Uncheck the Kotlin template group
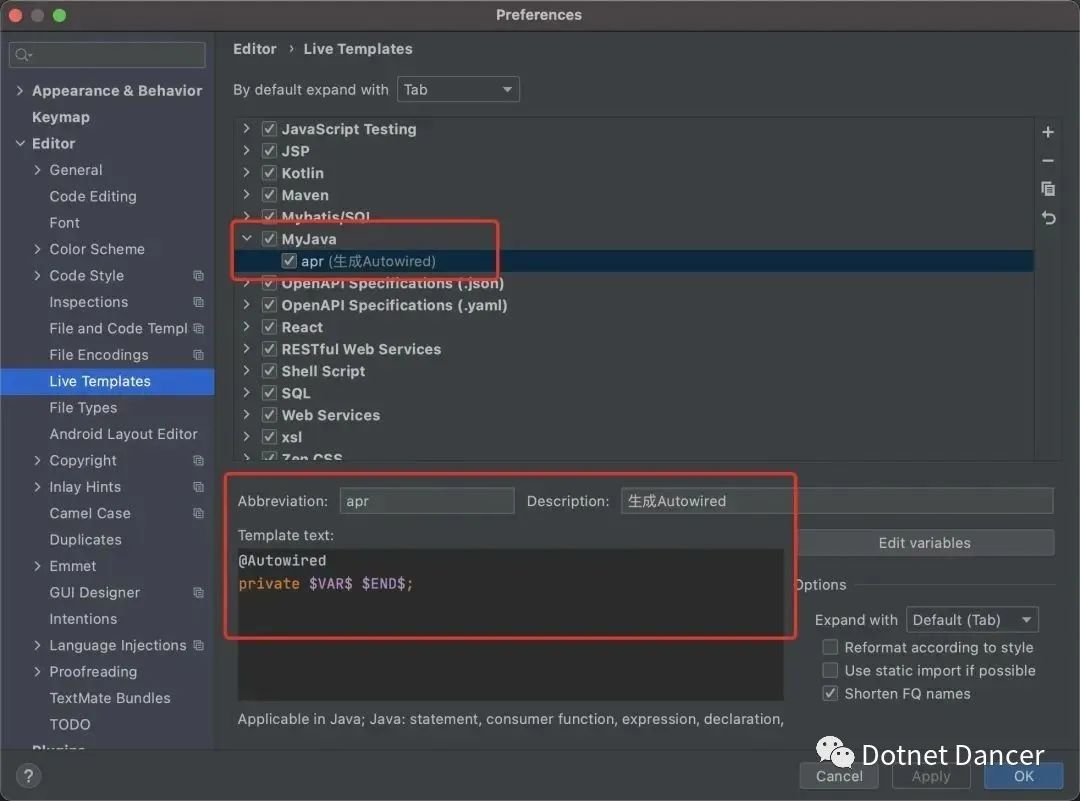This screenshot has height=801, width=1080. point(269,173)
